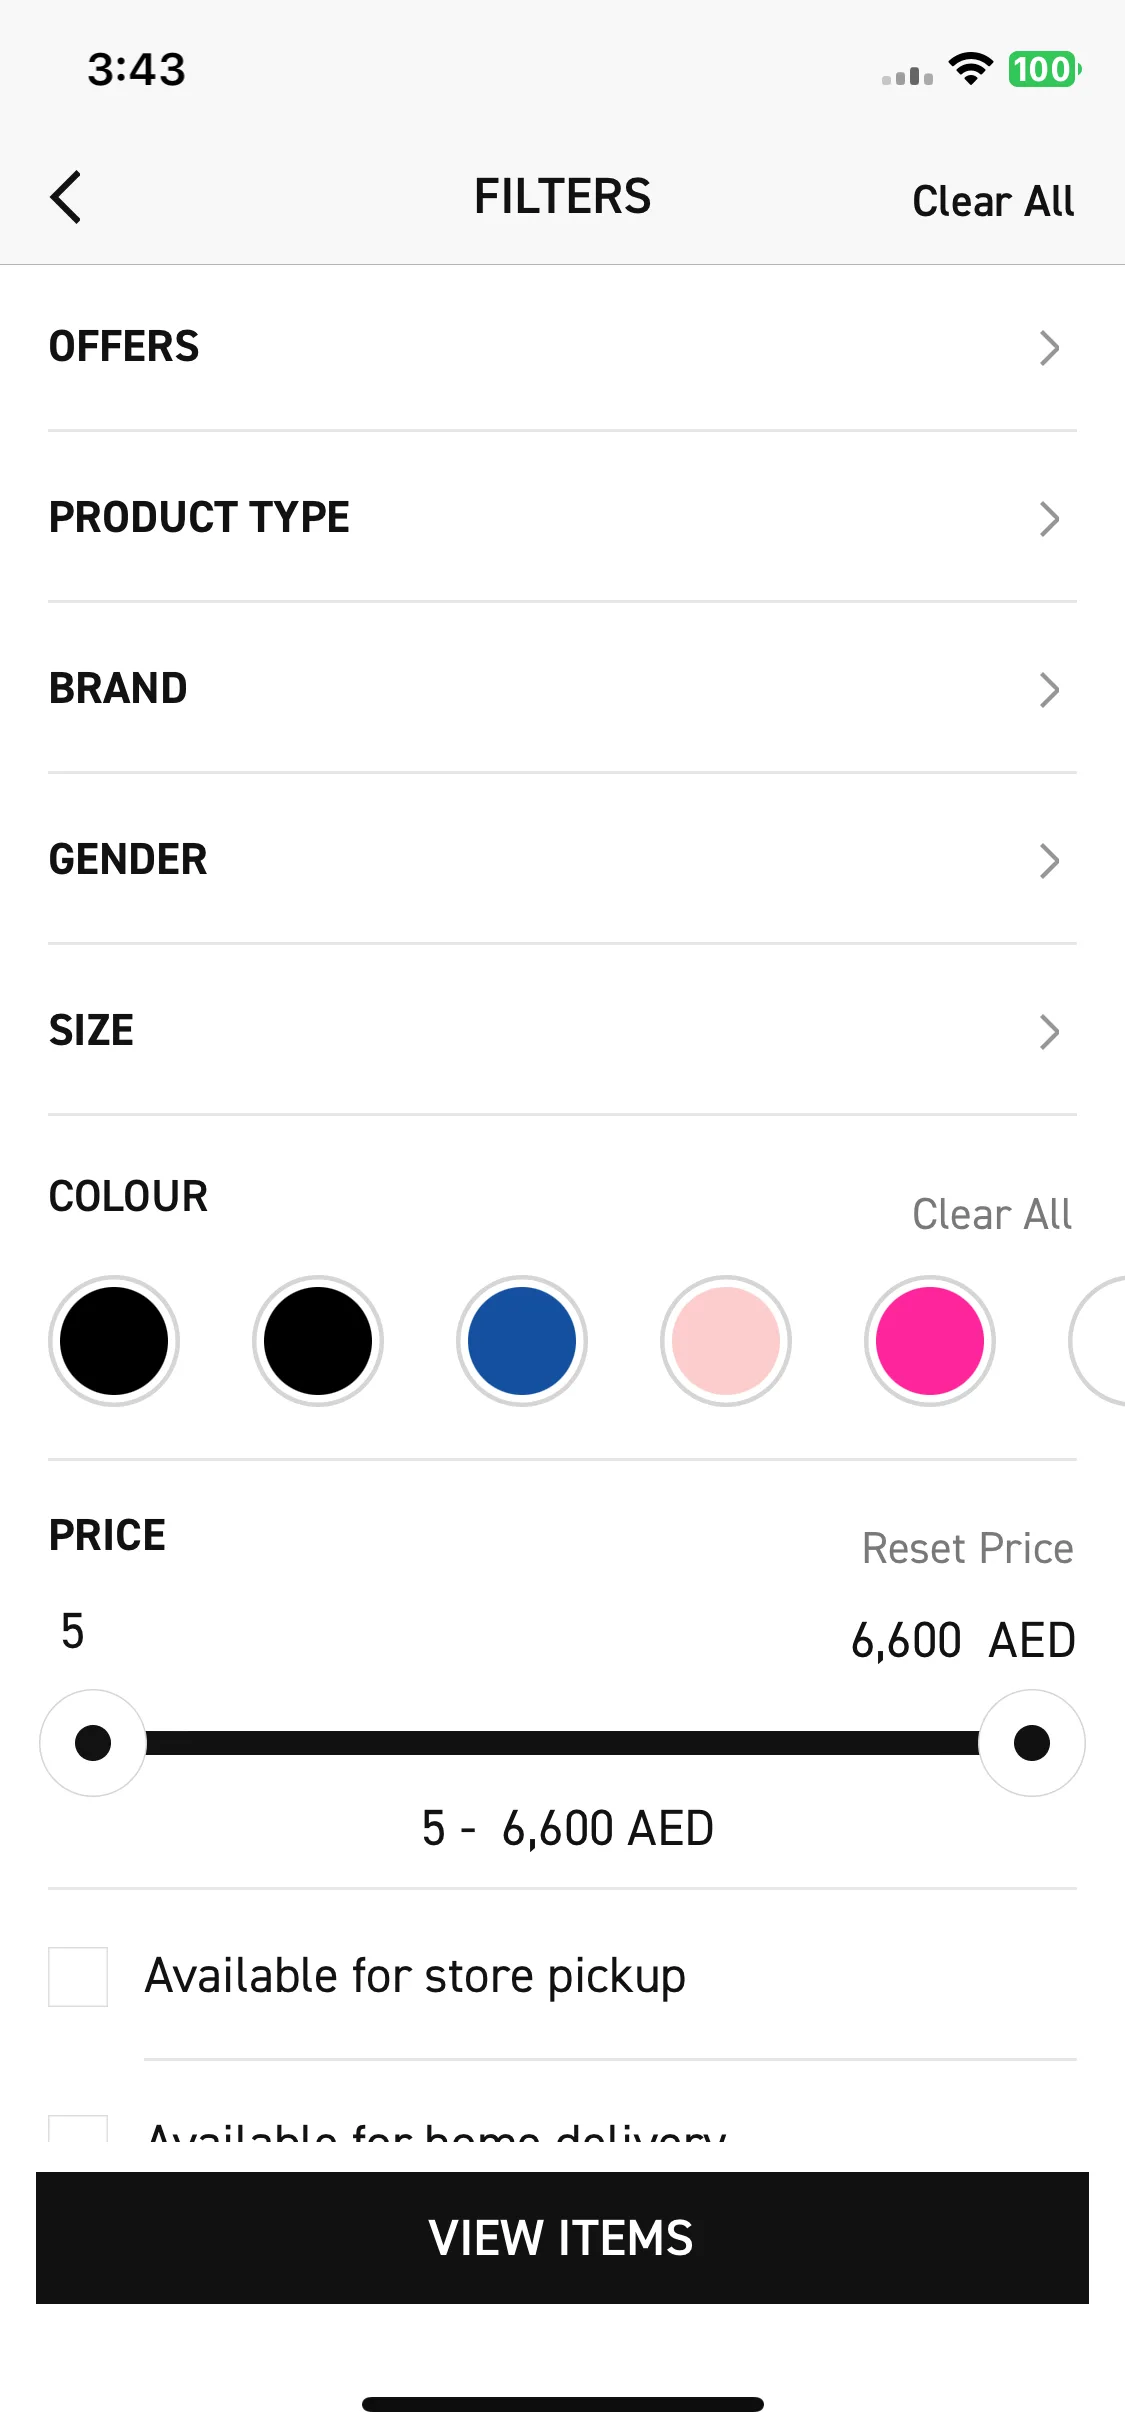Click the minimum price slider handle
The height and width of the screenshot is (2436, 1125).
93,1743
